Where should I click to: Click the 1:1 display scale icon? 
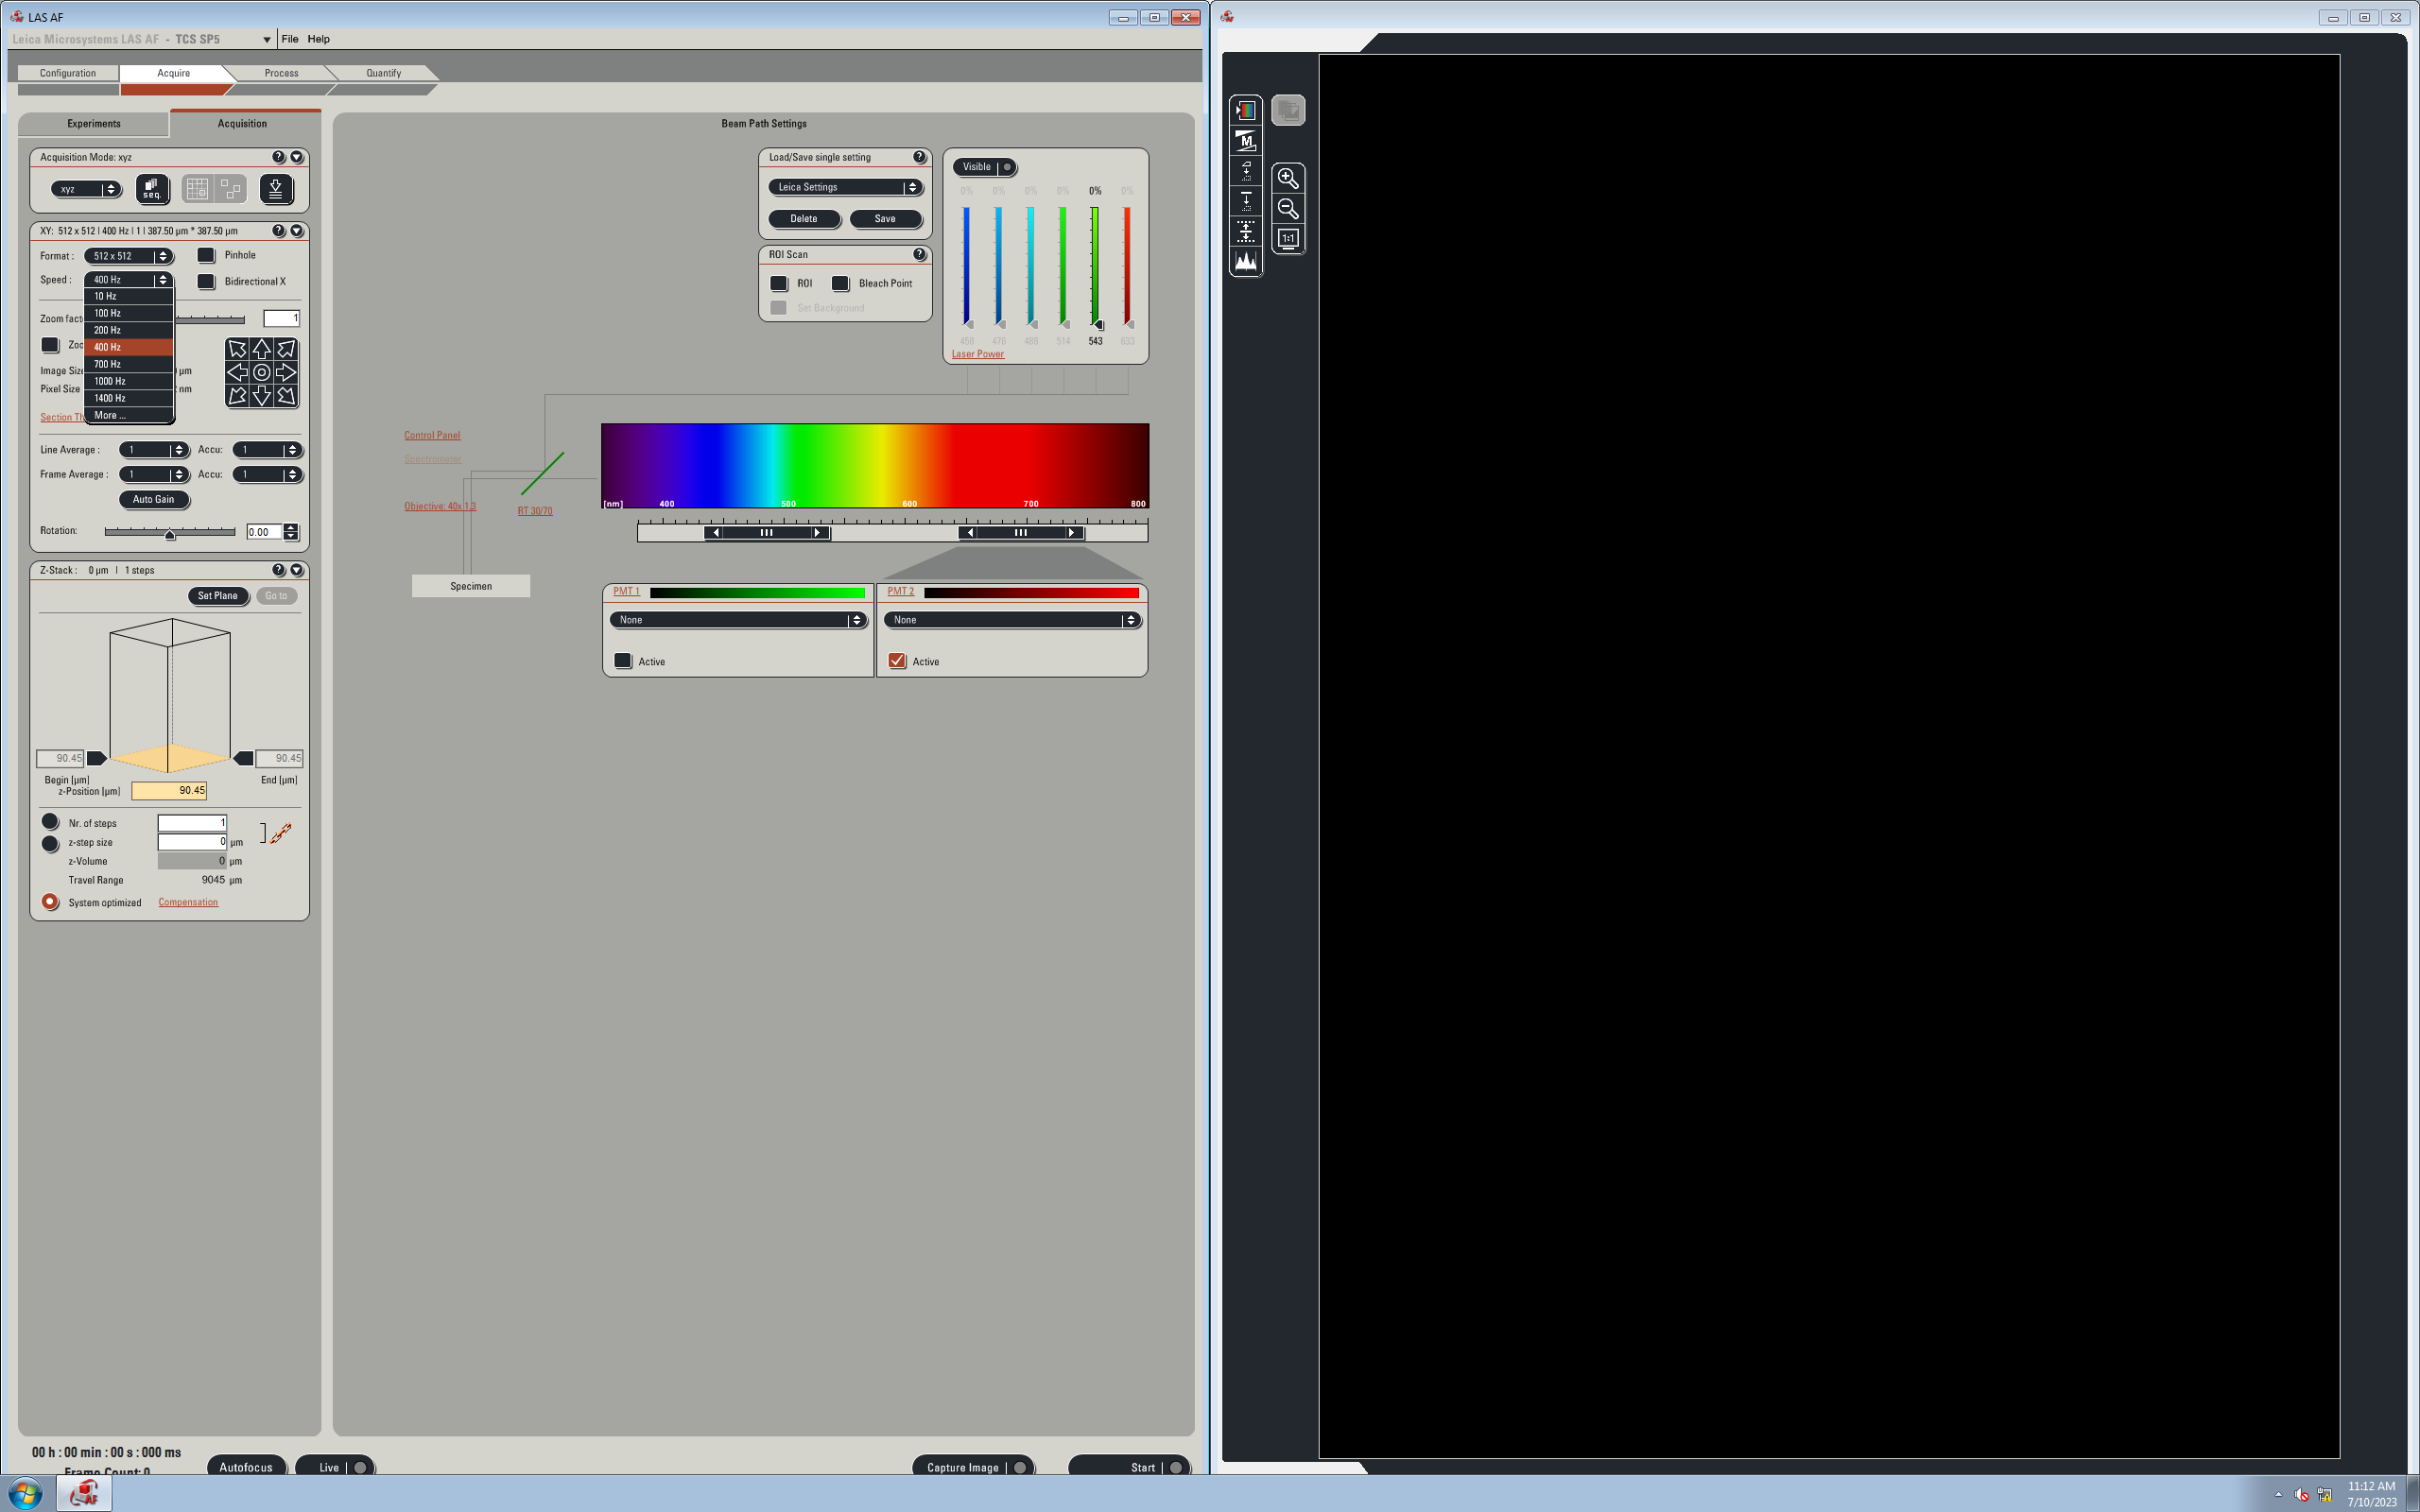1288,239
